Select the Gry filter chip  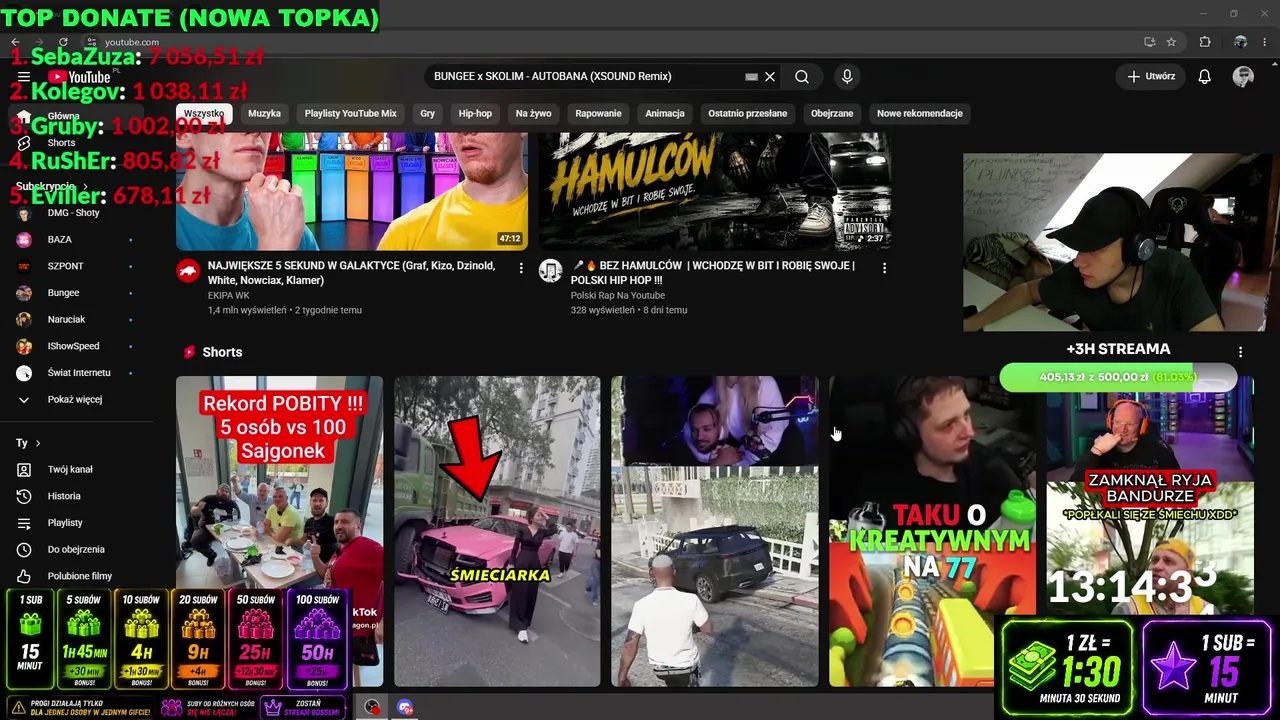click(x=427, y=114)
